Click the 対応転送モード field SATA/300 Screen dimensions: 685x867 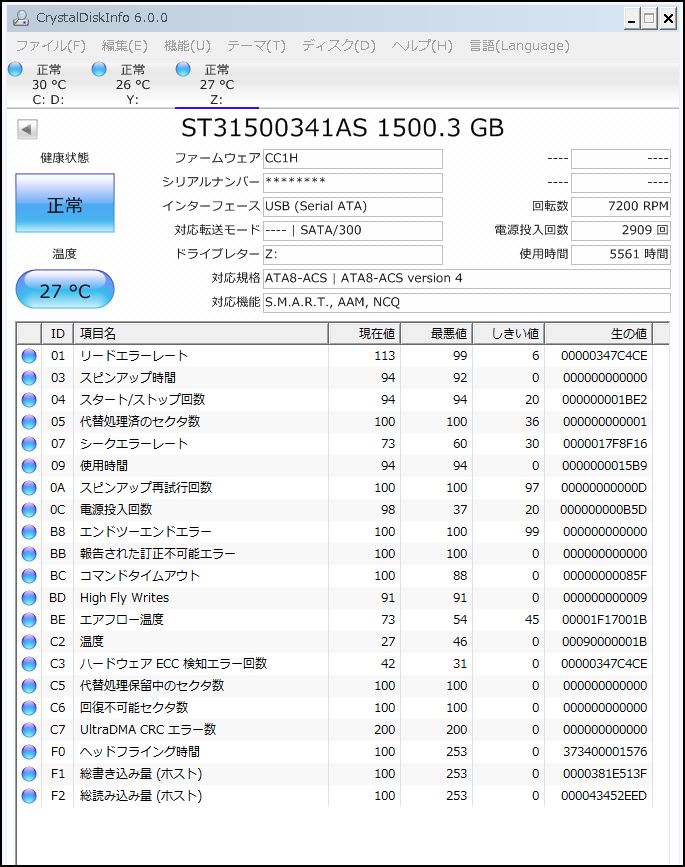click(x=353, y=231)
